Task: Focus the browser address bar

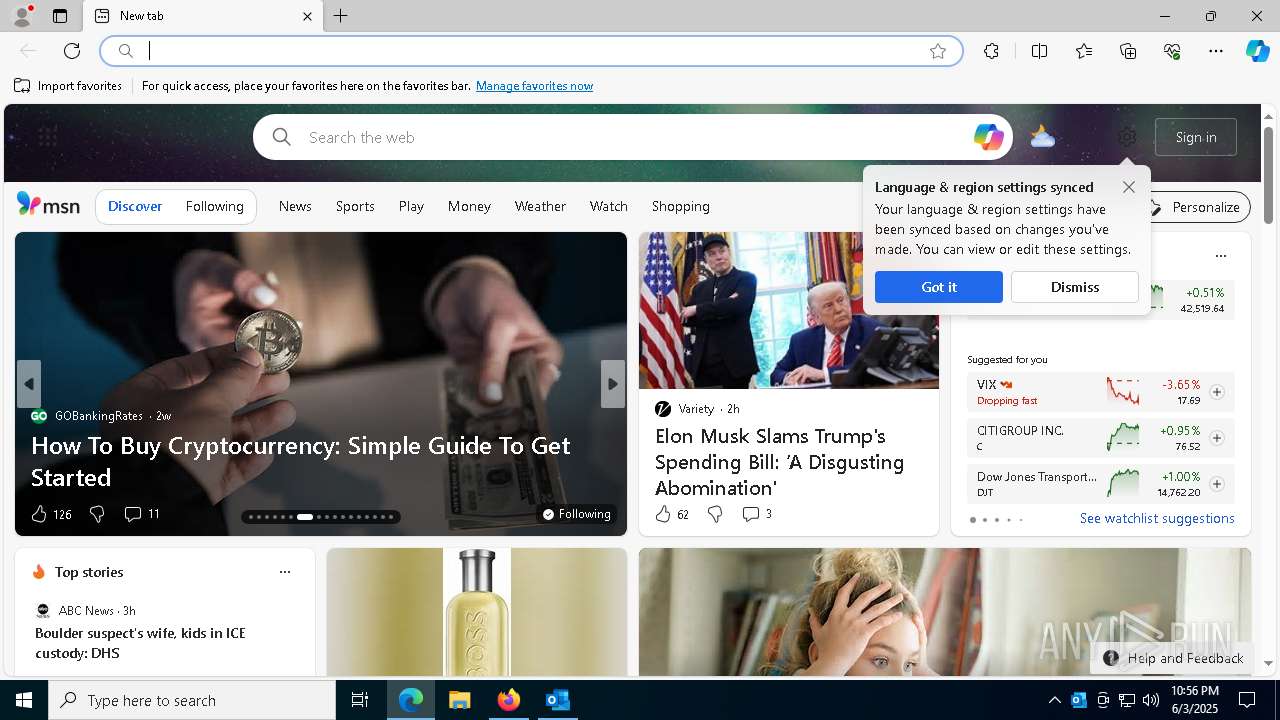Action: coord(530,51)
